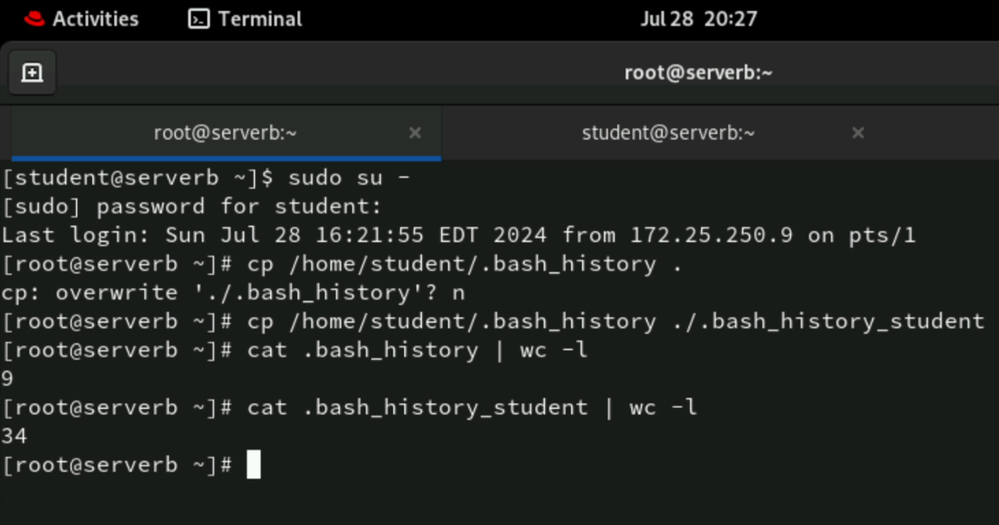Image resolution: width=999 pixels, height=525 pixels.
Task: Click the '[sudo] password for student' line
Action: [x=192, y=207]
